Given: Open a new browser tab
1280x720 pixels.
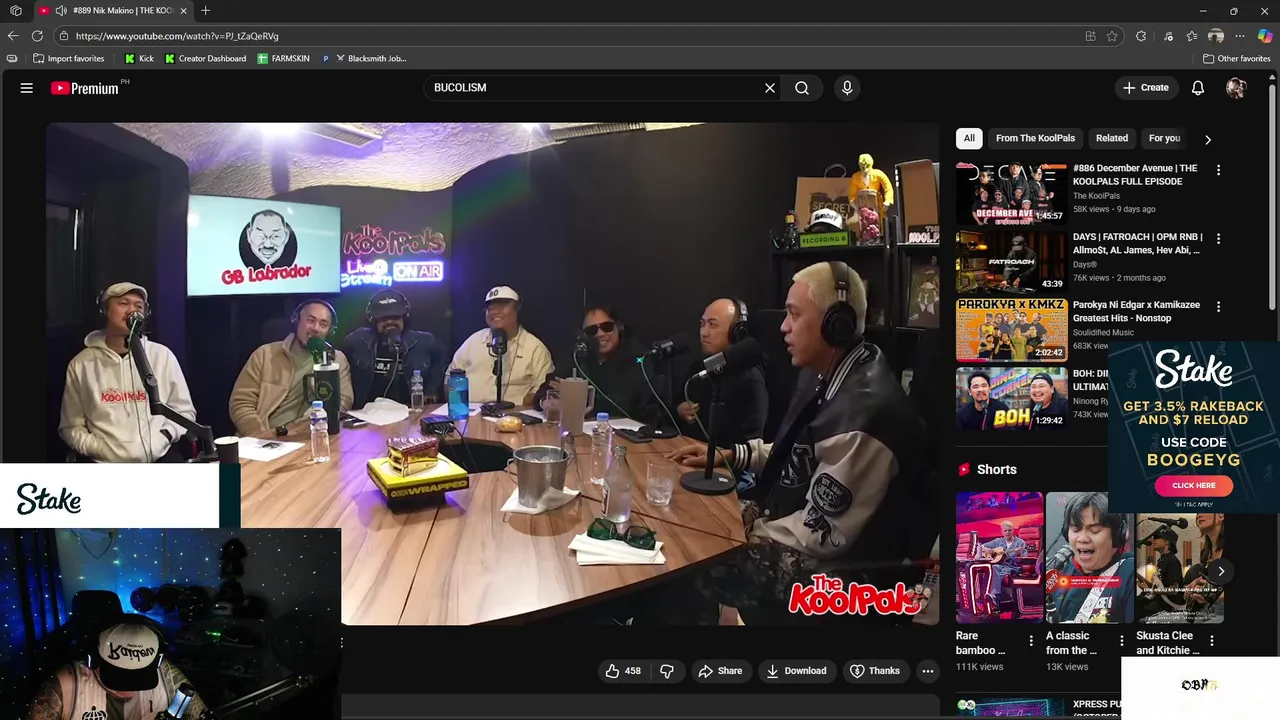Looking at the screenshot, I should 205,11.
